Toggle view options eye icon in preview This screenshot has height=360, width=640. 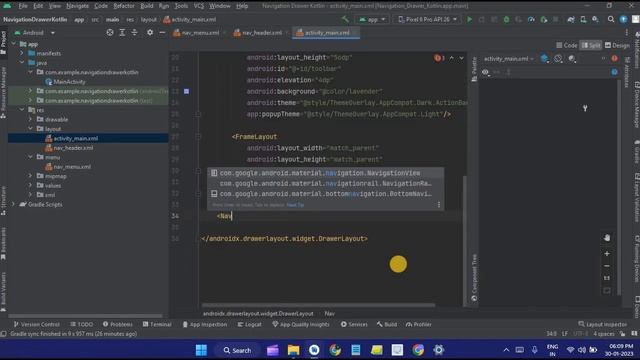click(x=485, y=72)
